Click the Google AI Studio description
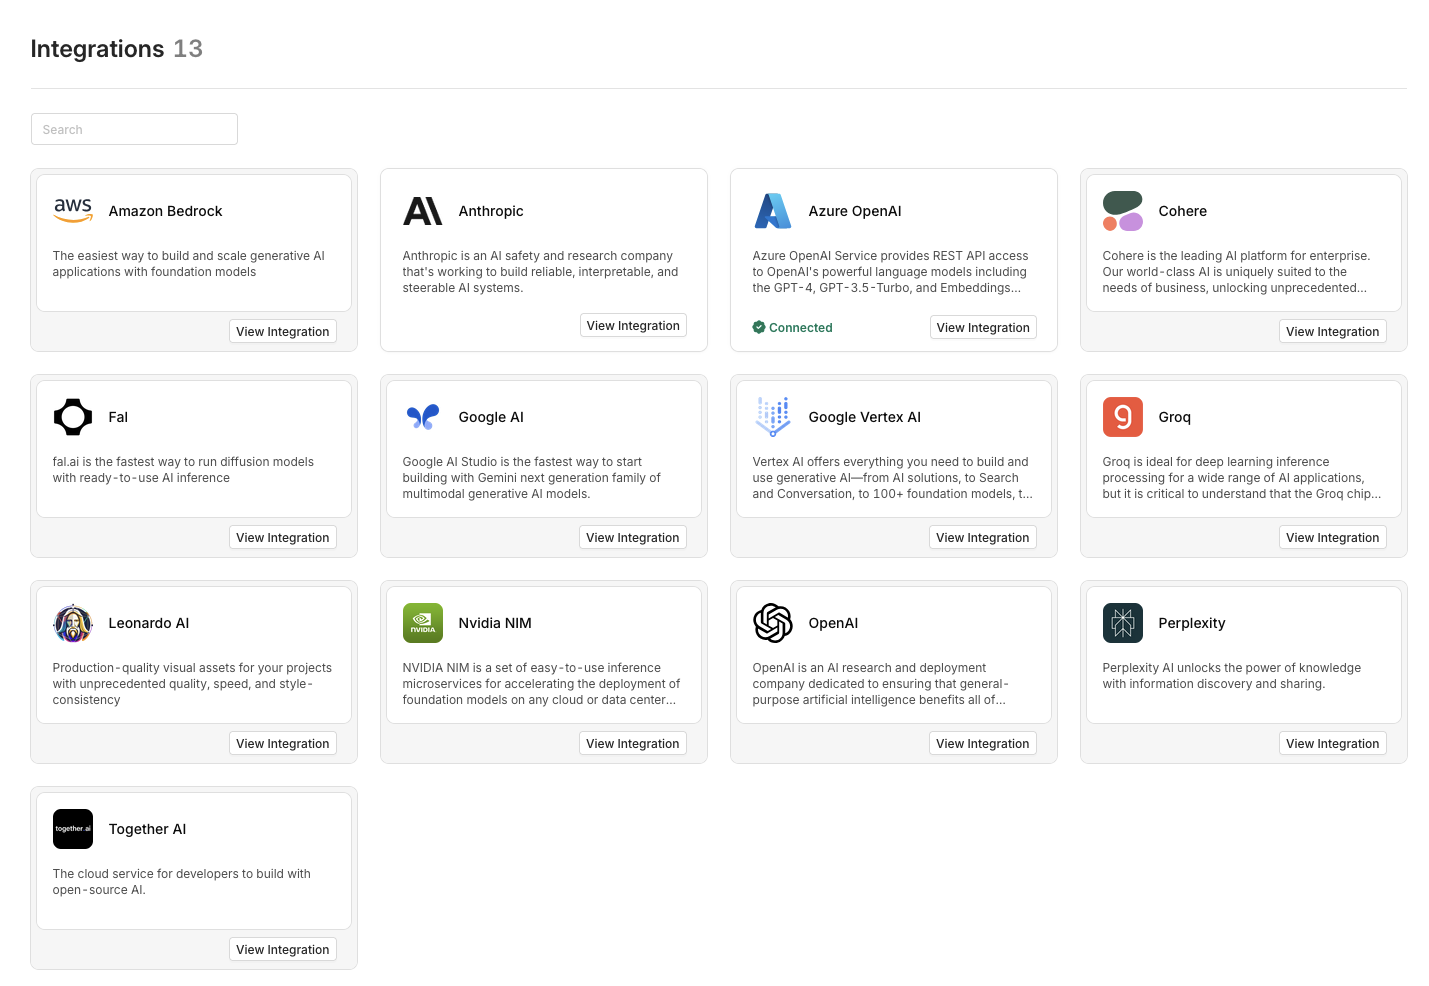The width and height of the screenshot is (1429, 986). (532, 478)
